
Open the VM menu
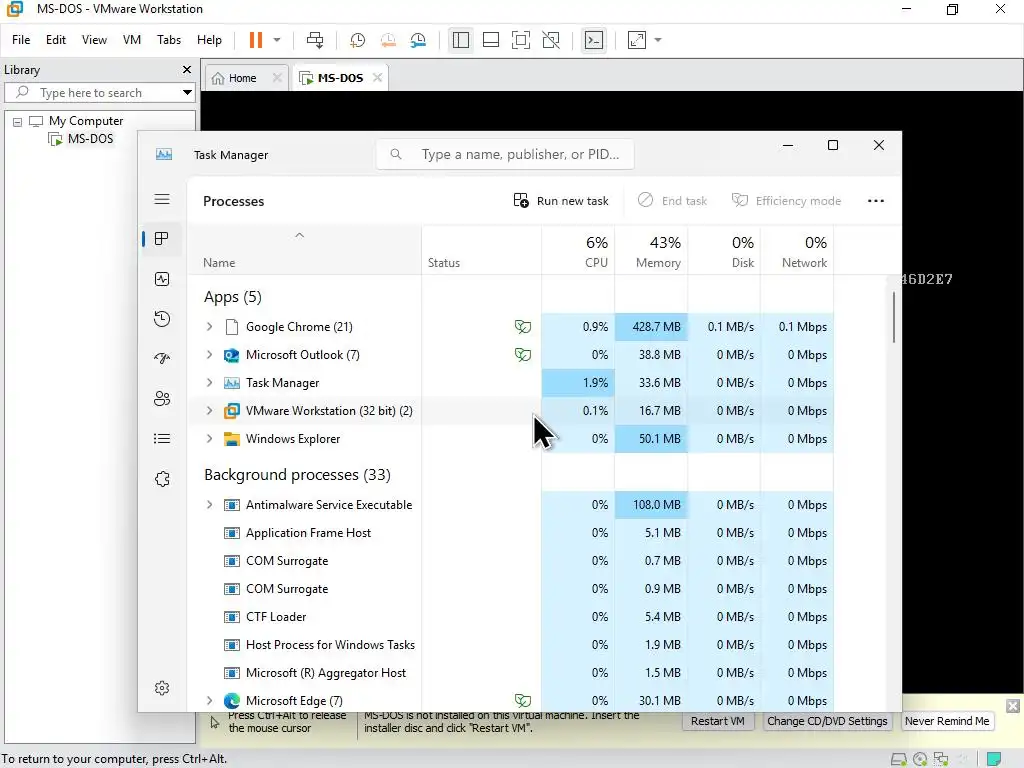point(132,40)
